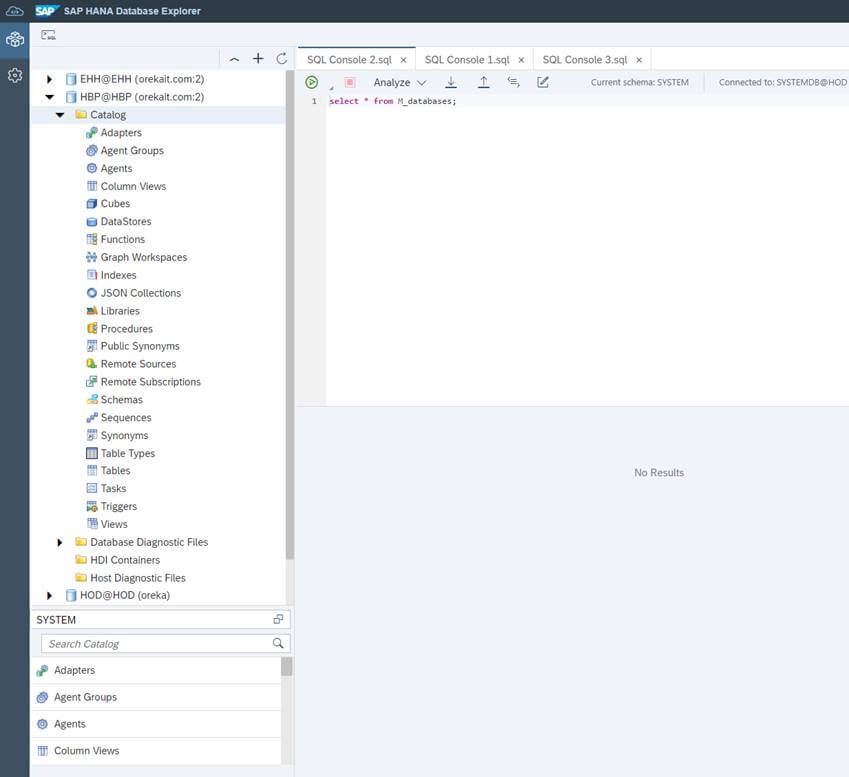849x777 pixels.
Task: Click the Run SQL statement icon
Action: [311, 82]
